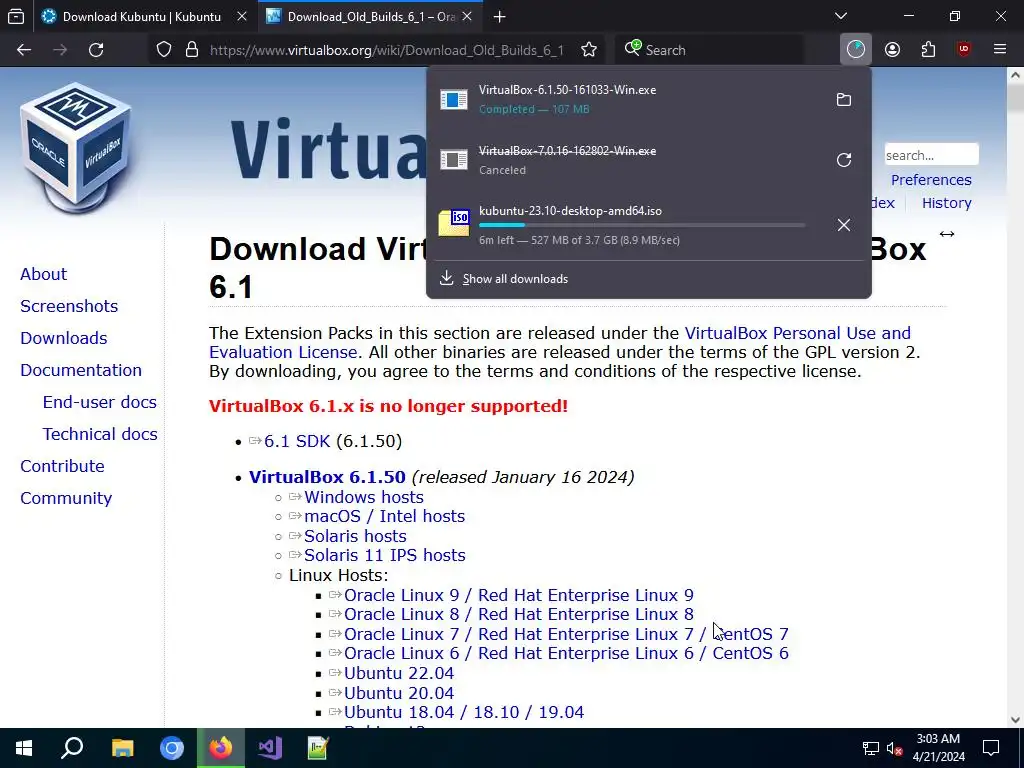
Task: Open the Preferences link
Action: pyautogui.click(x=931, y=180)
